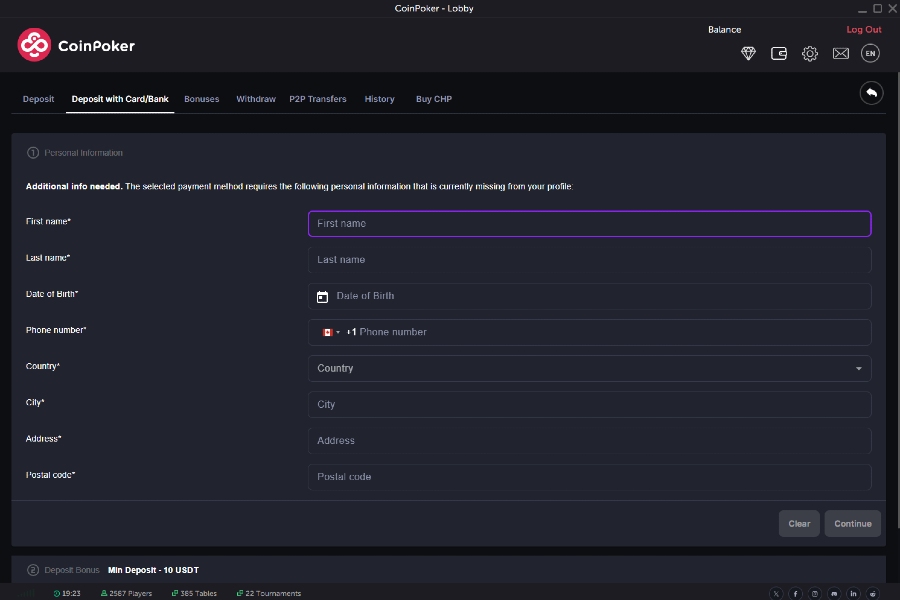This screenshot has width=900, height=600.
Task: Open settings via the gear icon
Action: 810,54
